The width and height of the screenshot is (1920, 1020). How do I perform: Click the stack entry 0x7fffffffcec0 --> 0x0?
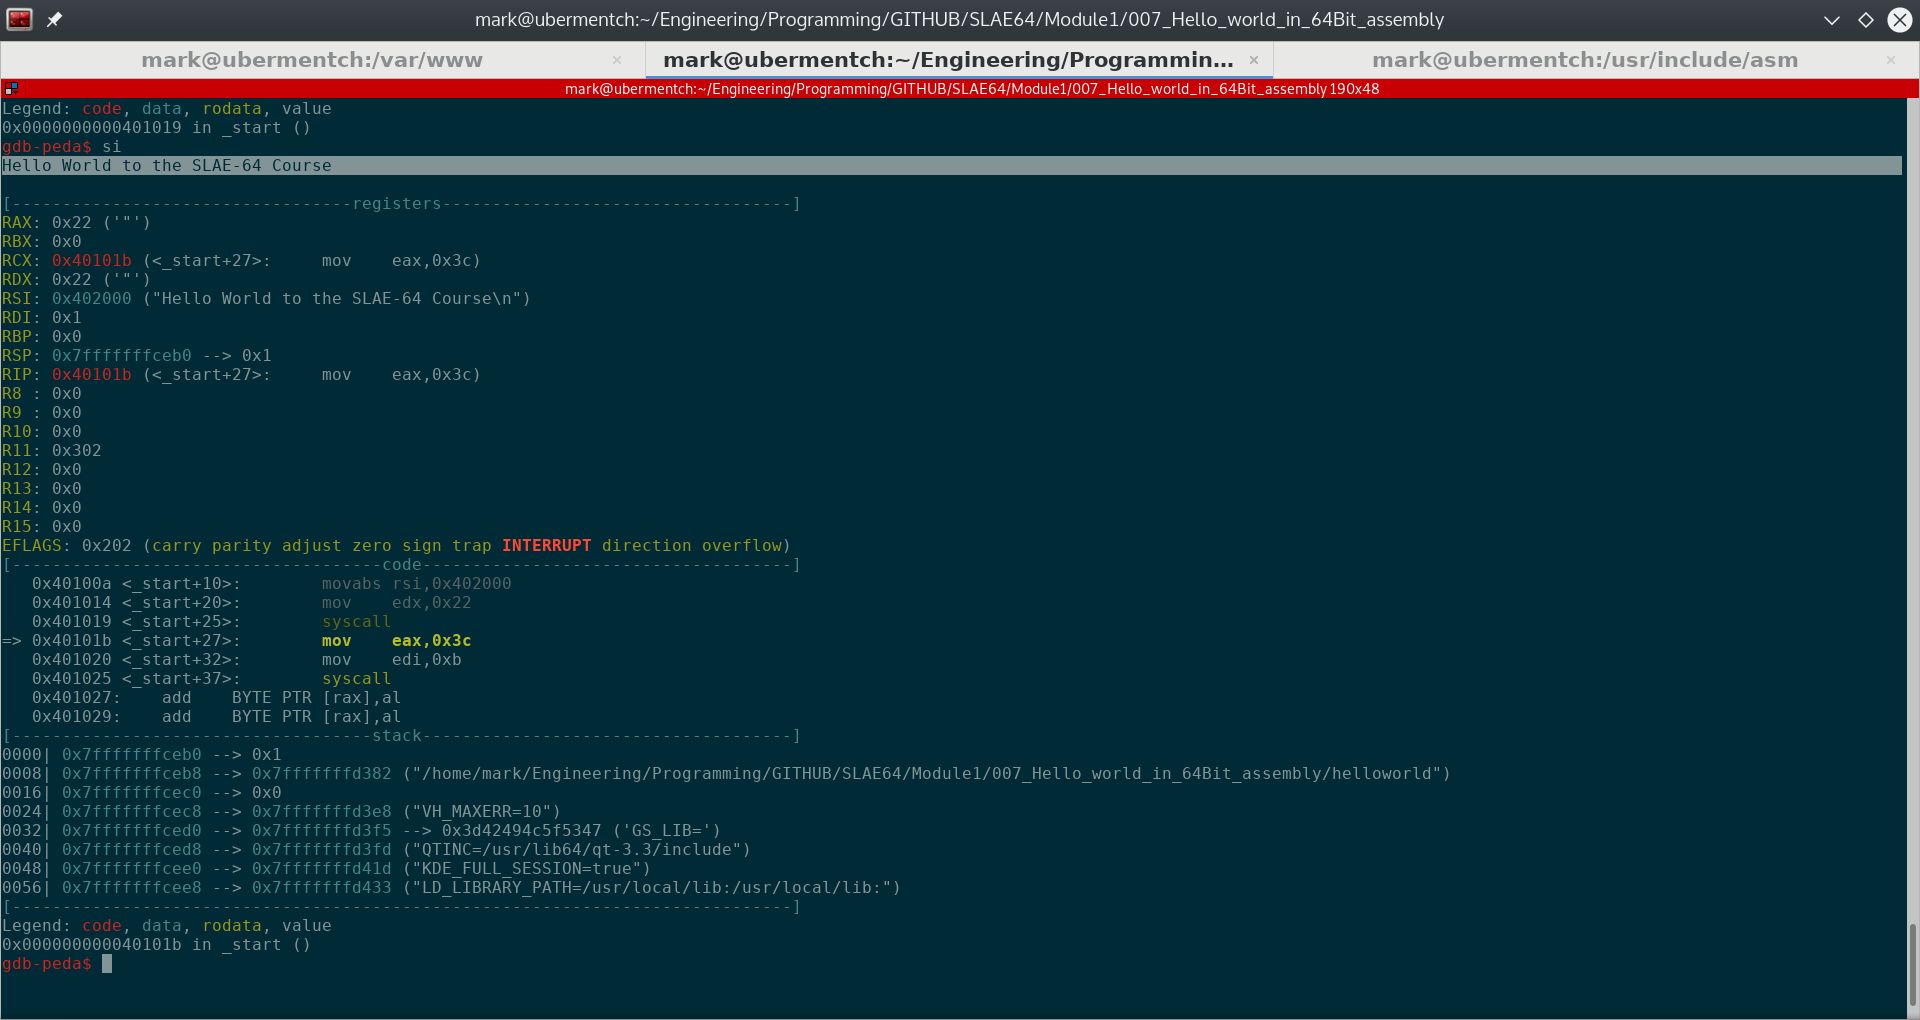[x=141, y=793]
